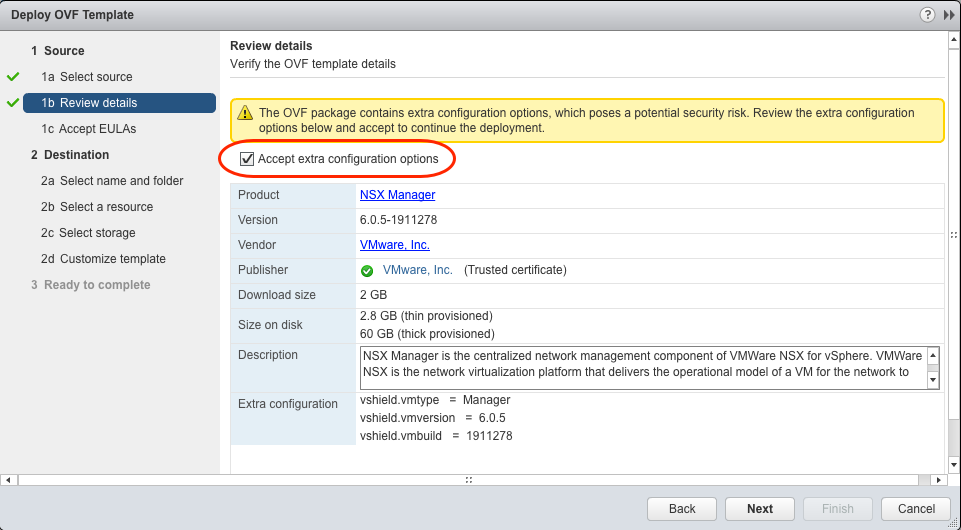Screen dimensions: 961x530
Task: Click the horizontal scrollbar left arrow
Action: point(9,480)
